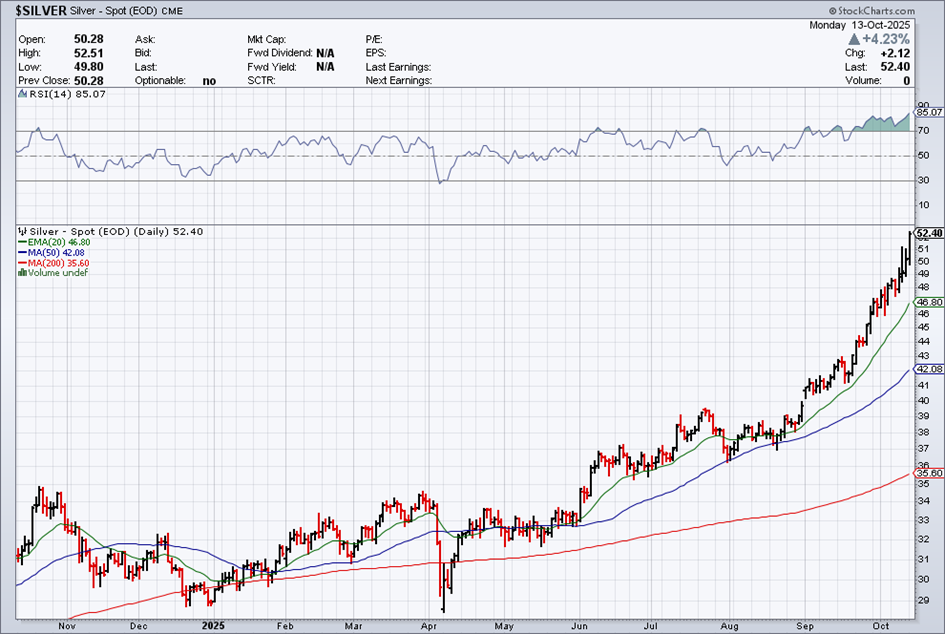Click the Jun label on time axis
Viewport: 945px width, 634px height.
point(579,626)
